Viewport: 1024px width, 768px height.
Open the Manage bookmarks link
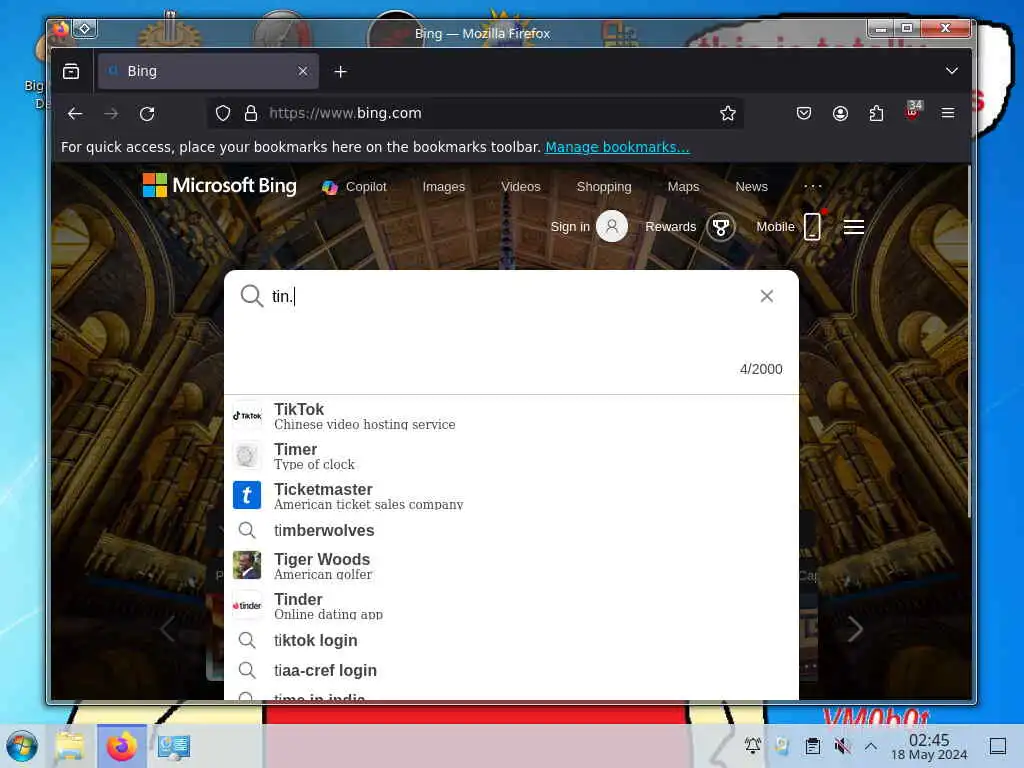(617, 147)
